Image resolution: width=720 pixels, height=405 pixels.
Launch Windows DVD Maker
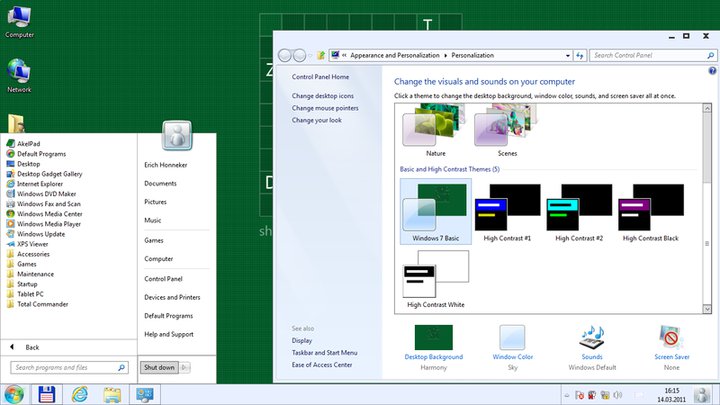tap(46, 194)
